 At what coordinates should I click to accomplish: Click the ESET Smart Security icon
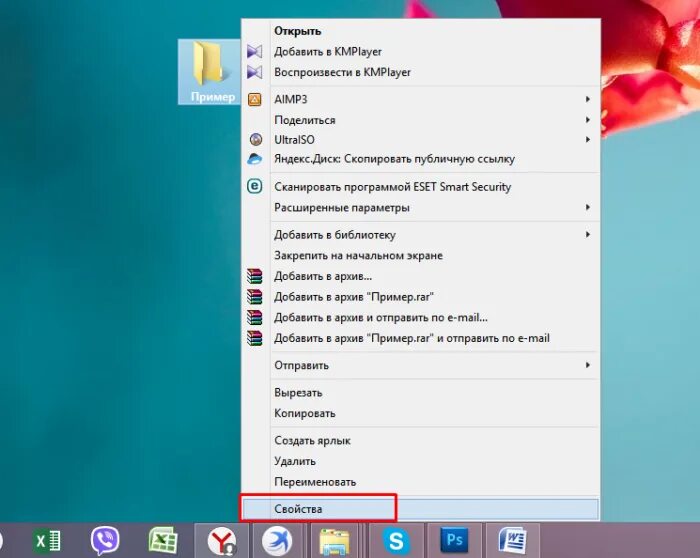pos(254,186)
